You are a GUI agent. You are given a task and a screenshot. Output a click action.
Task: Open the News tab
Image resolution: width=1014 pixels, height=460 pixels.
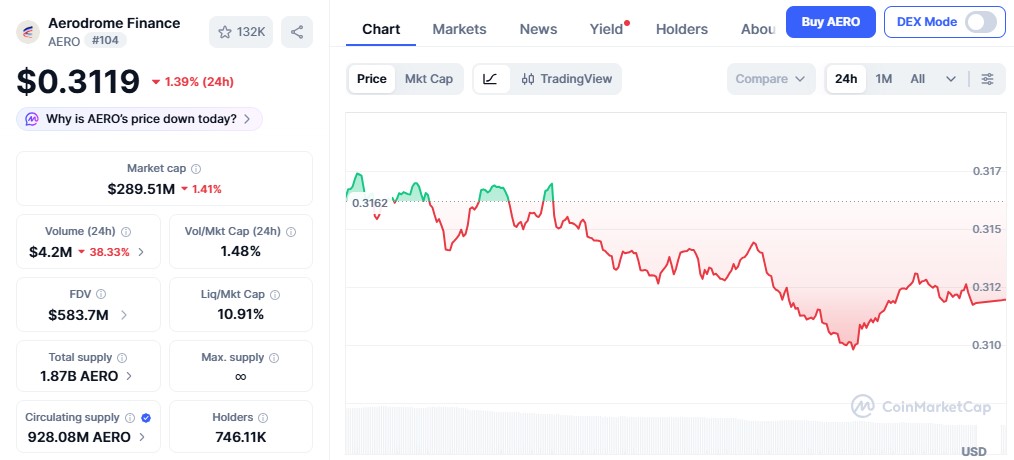point(538,29)
